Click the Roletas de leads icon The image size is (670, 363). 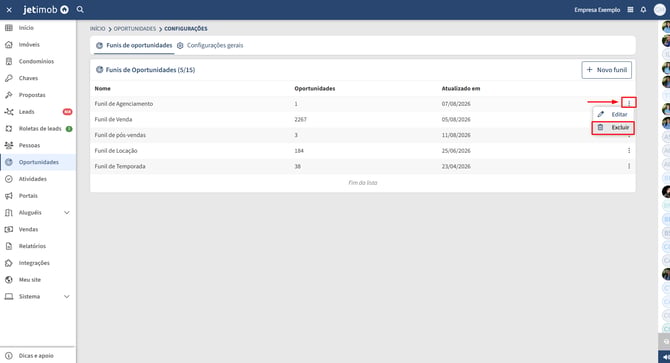click(x=9, y=129)
